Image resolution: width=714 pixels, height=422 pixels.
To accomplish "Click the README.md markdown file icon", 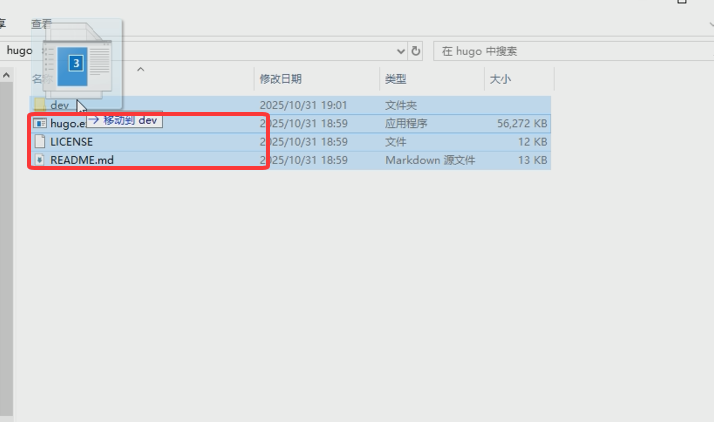I will point(40,160).
